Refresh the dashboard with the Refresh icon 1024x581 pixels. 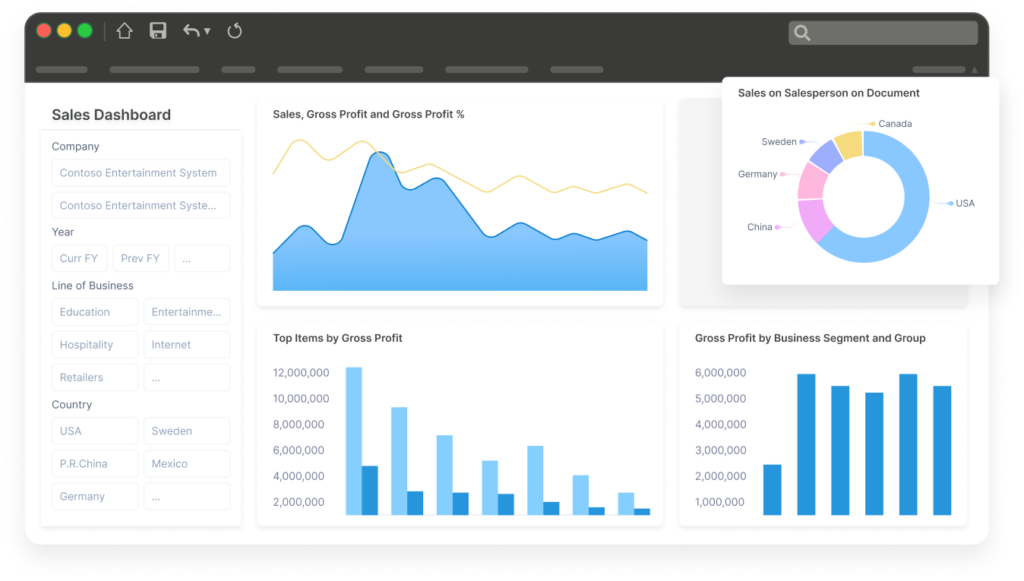[x=234, y=31]
